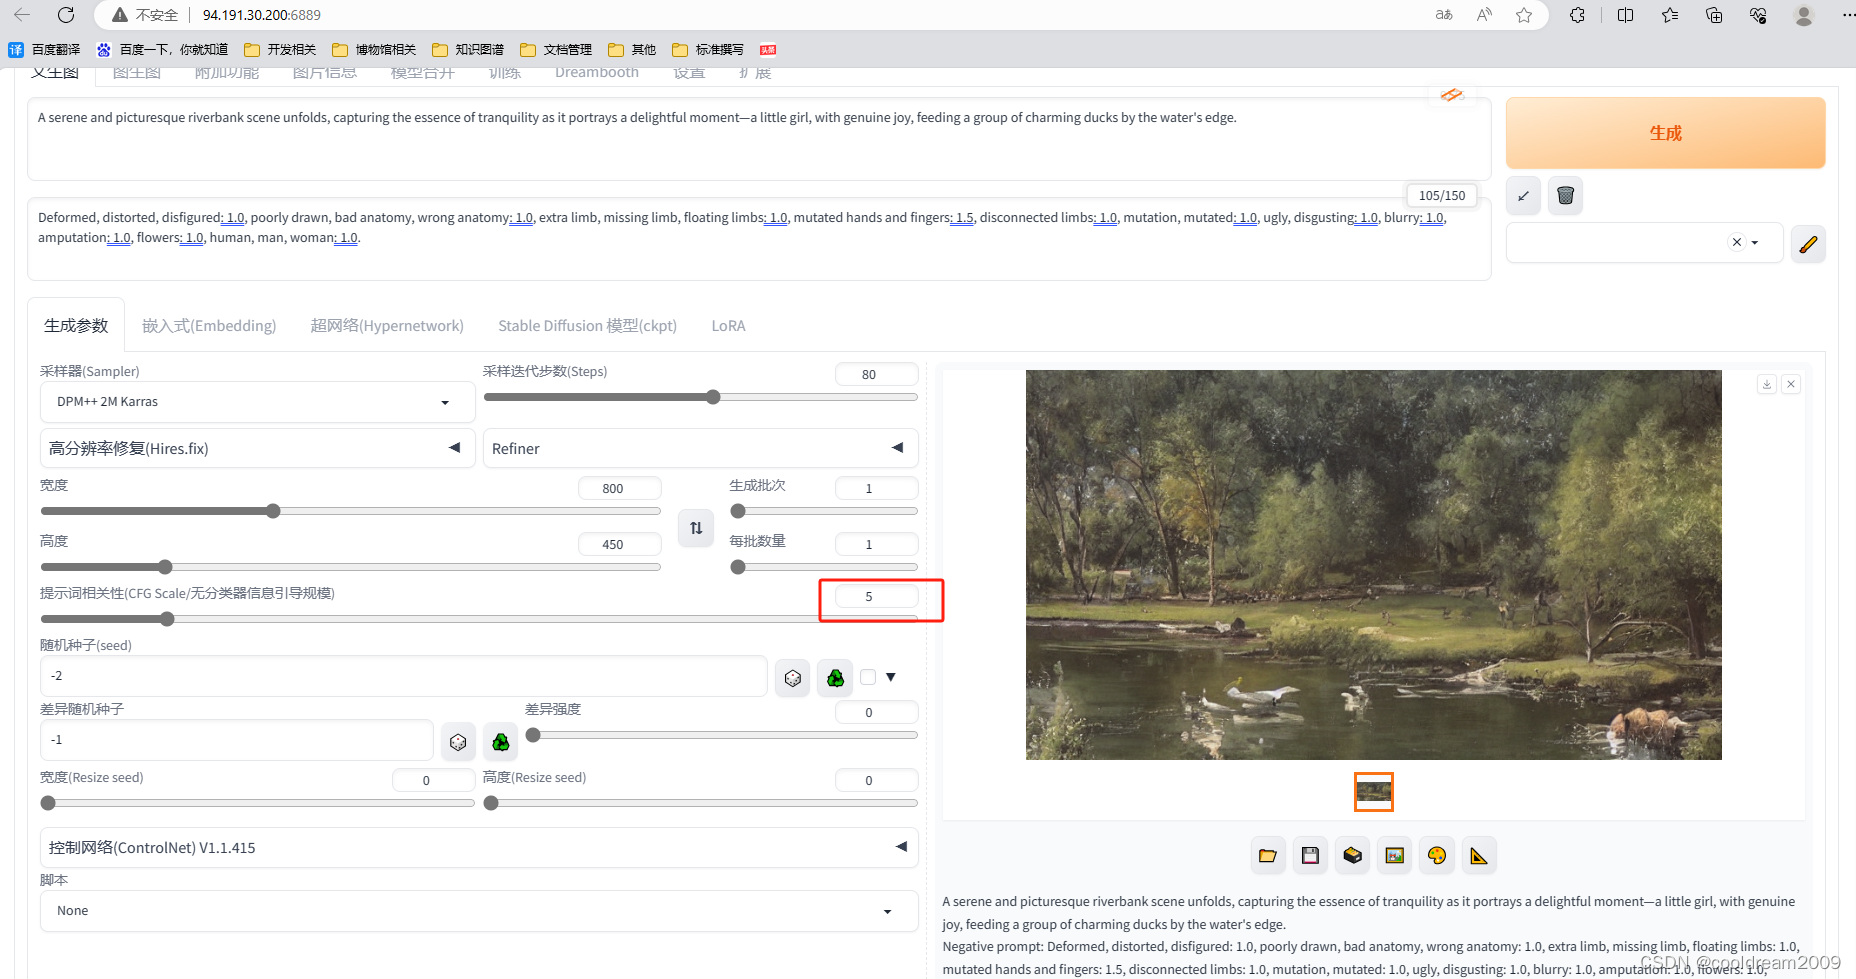Click the positive prompt text box
This screenshot has height=979, width=1856.
[759, 139]
